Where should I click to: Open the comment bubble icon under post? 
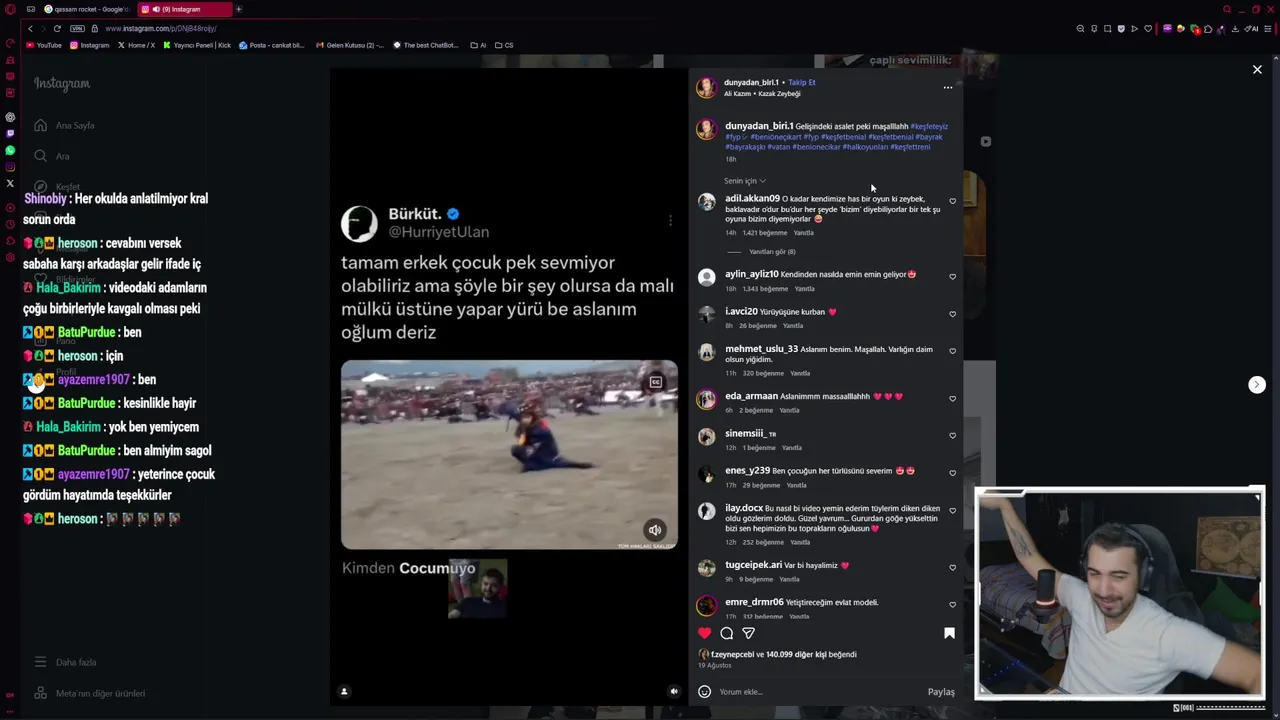[x=727, y=633]
